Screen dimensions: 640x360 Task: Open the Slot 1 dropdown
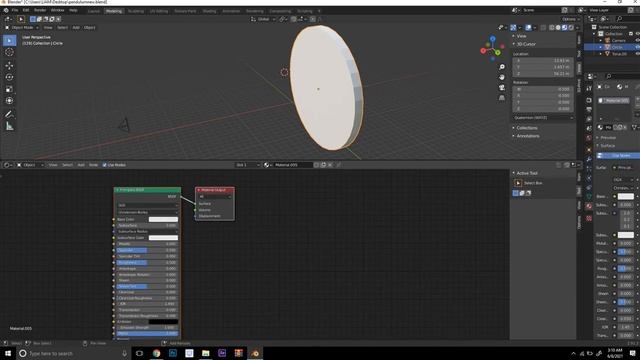[247, 165]
